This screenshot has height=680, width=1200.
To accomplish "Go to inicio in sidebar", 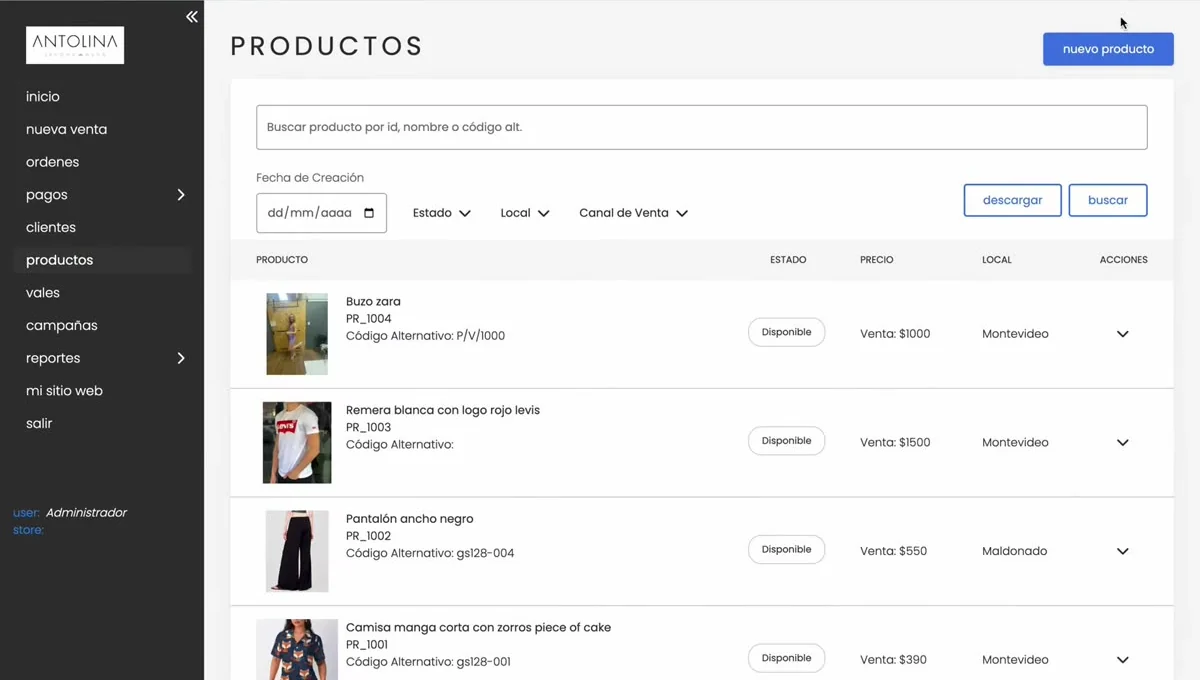I will pos(43,97).
